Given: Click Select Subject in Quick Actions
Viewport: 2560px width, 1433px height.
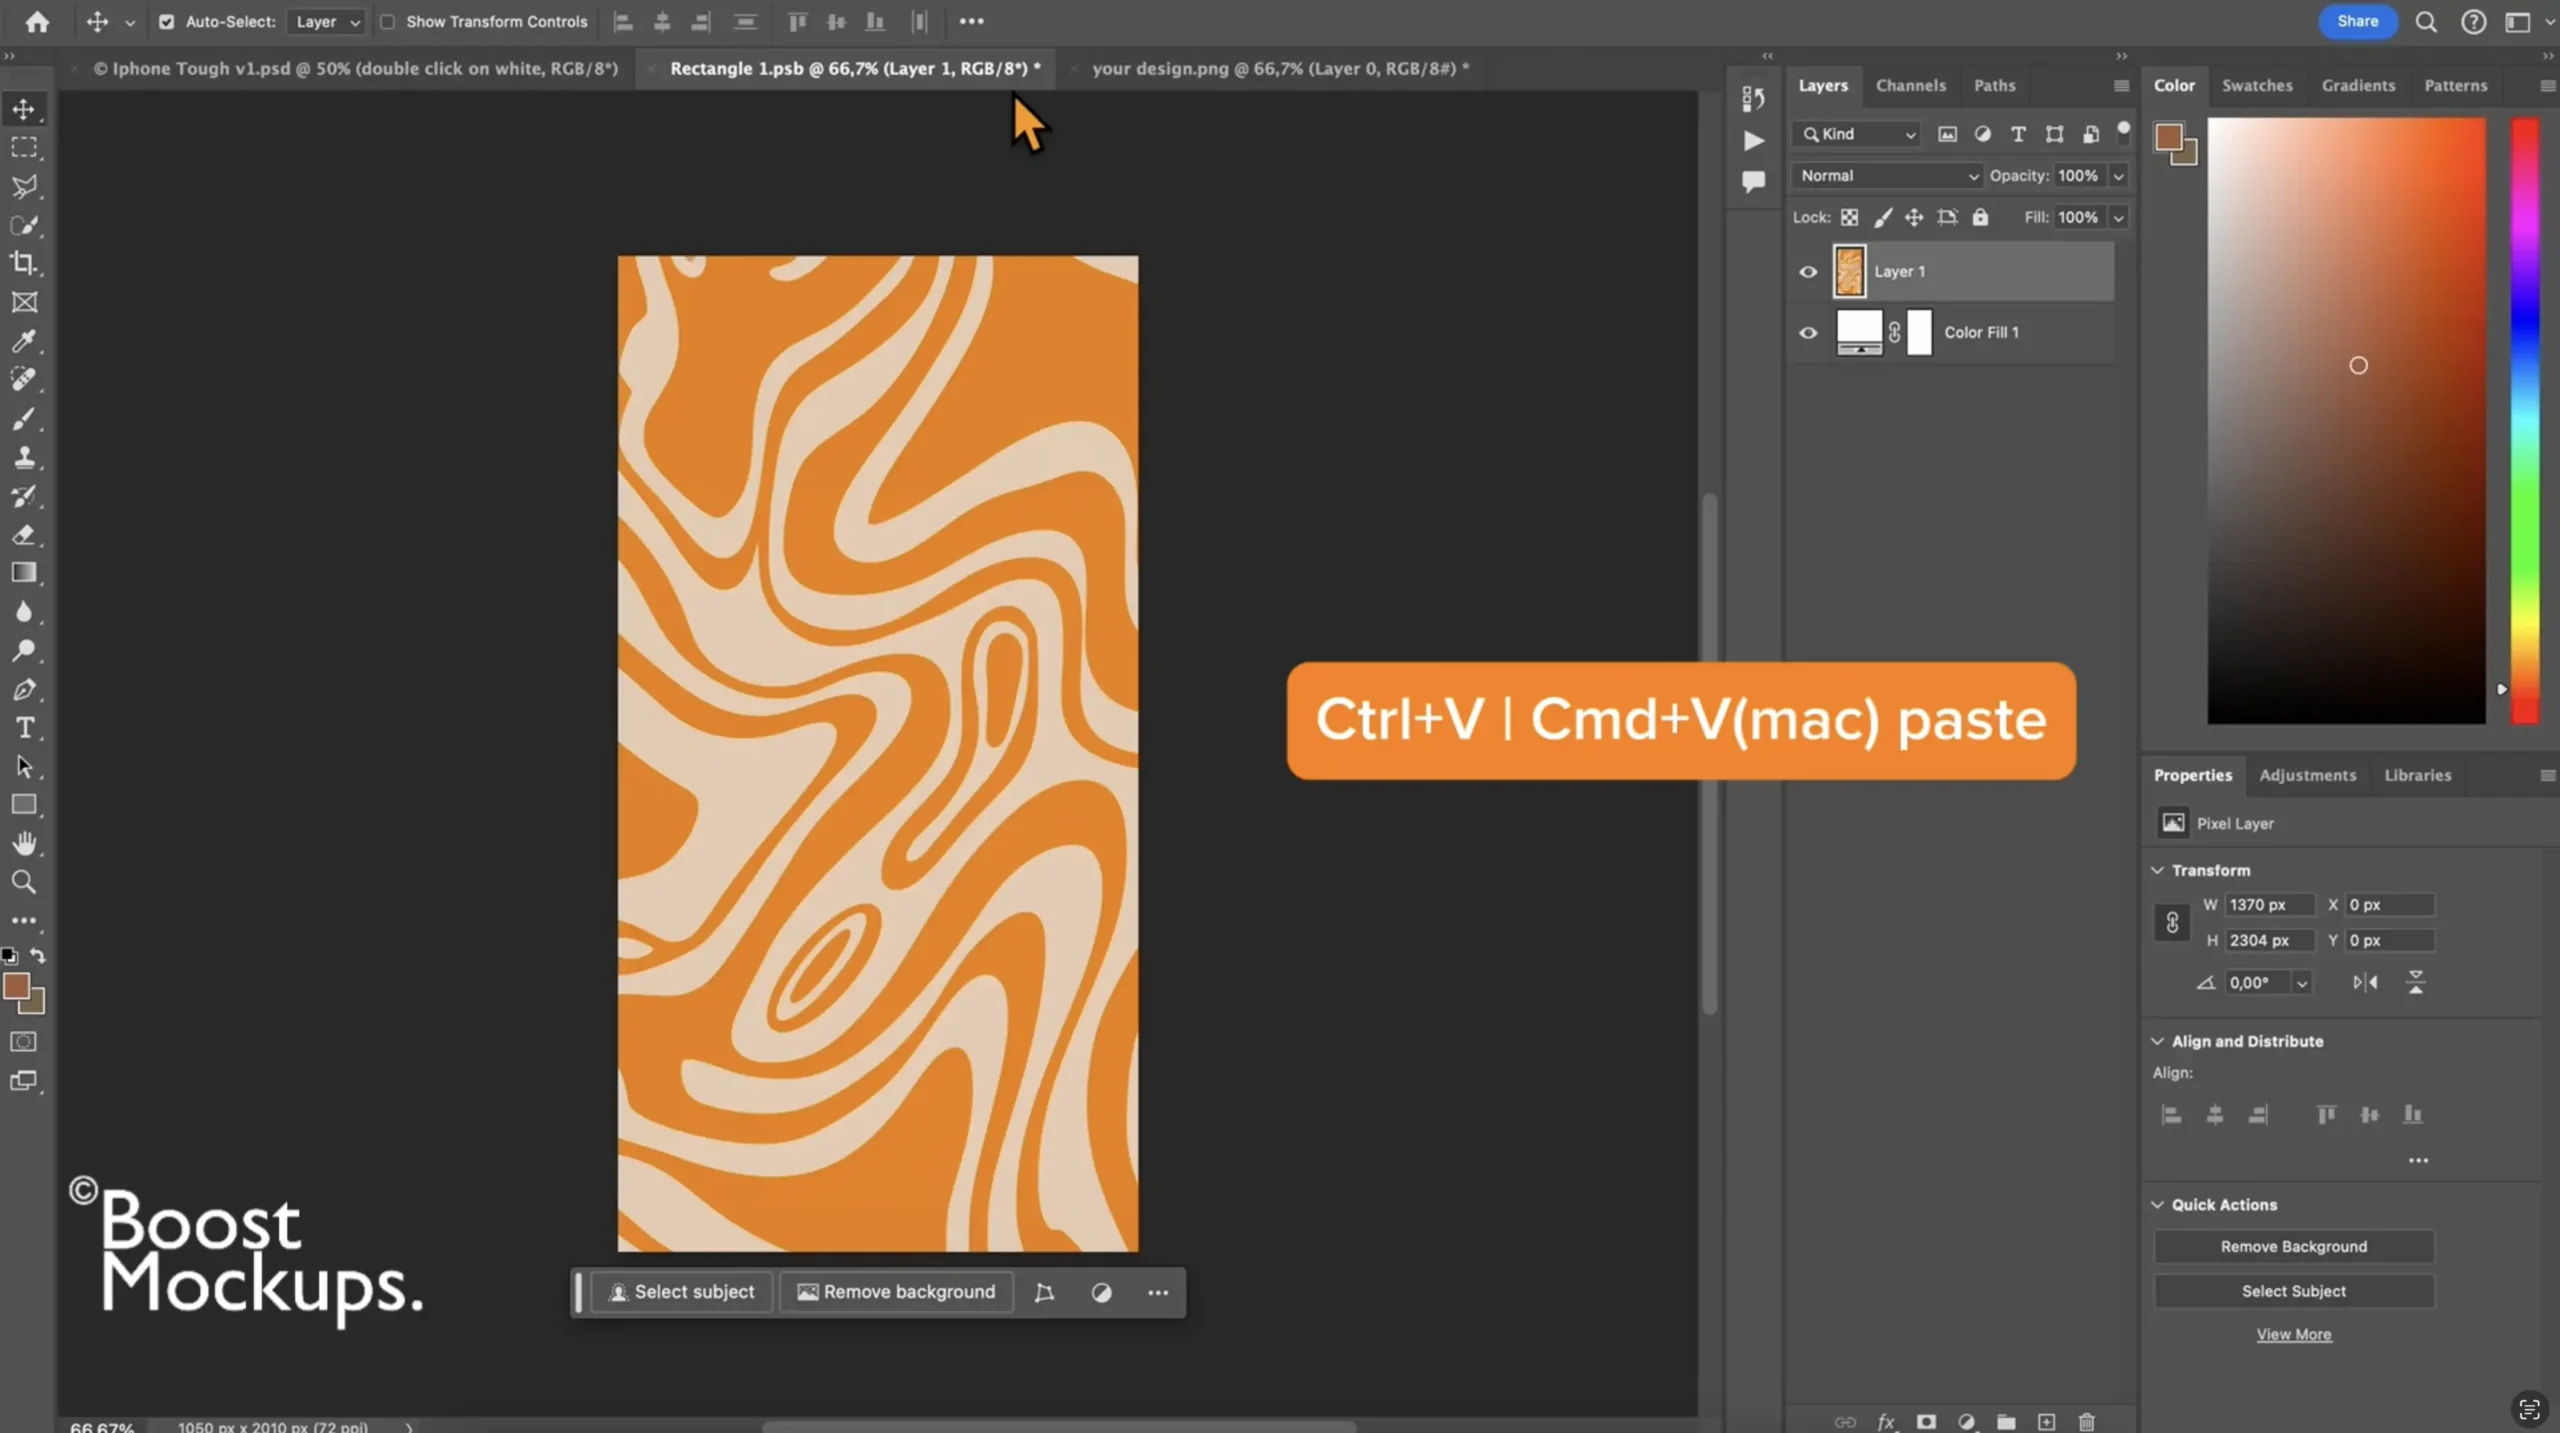Looking at the screenshot, I should coord(2293,1291).
